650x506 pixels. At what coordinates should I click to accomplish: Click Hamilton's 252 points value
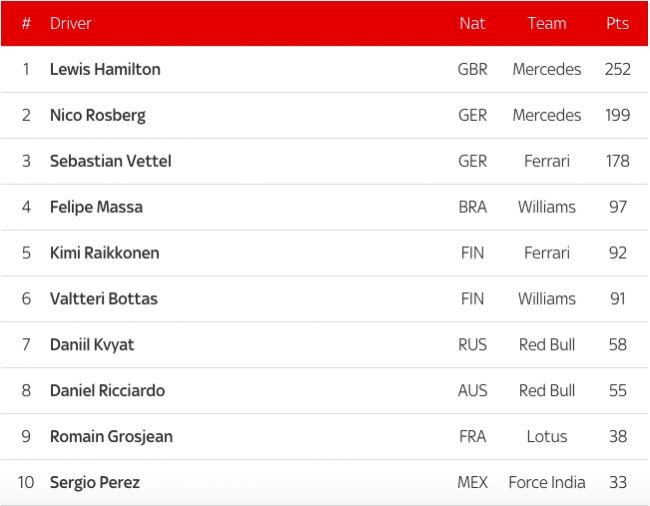coord(617,69)
